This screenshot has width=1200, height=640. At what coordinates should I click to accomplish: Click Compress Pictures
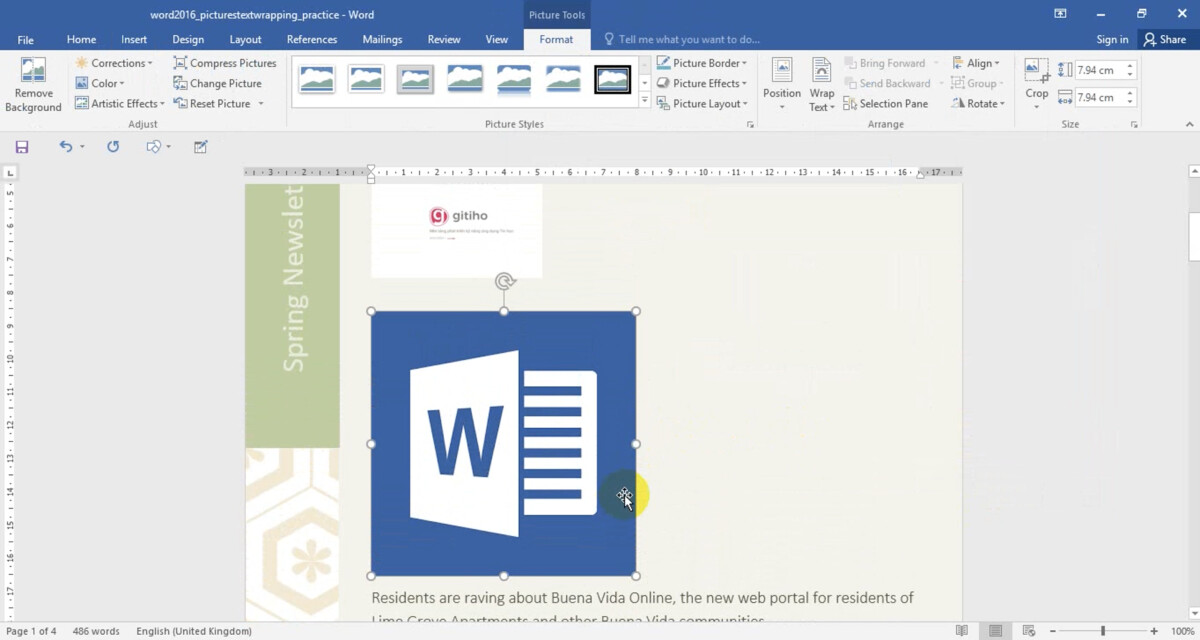click(x=225, y=63)
